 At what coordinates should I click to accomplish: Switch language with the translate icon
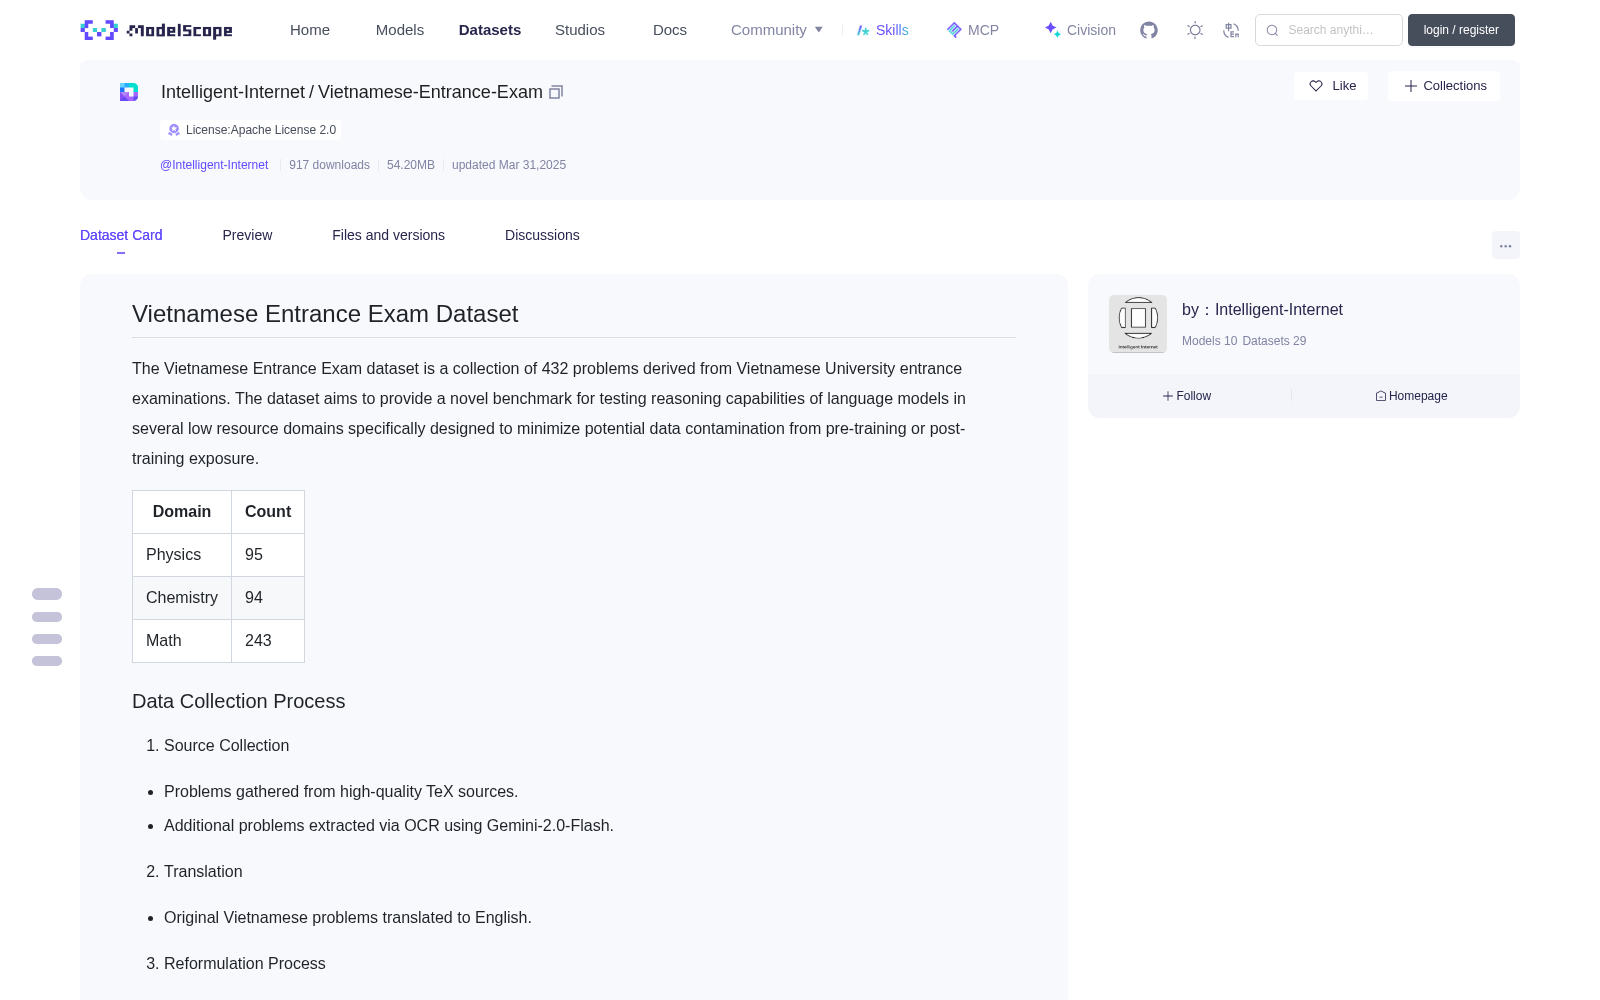pos(1231,30)
